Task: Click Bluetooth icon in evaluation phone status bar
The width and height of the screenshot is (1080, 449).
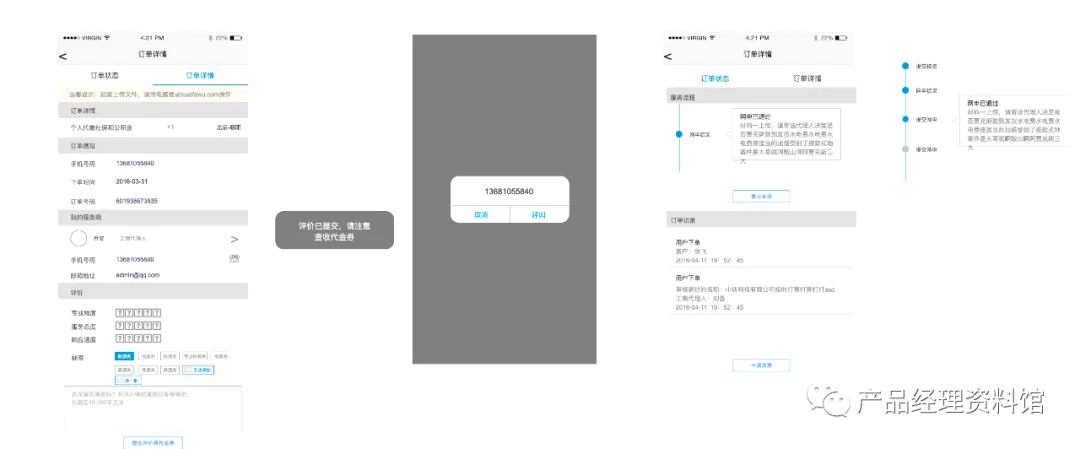Action: coord(211,37)
